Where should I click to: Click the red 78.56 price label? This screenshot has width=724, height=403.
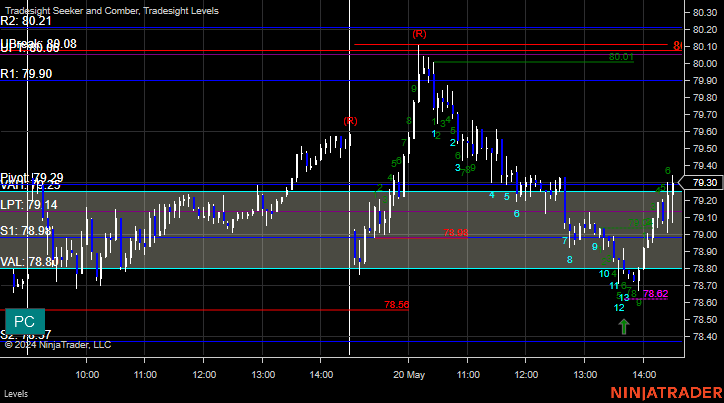click(397, 305)
